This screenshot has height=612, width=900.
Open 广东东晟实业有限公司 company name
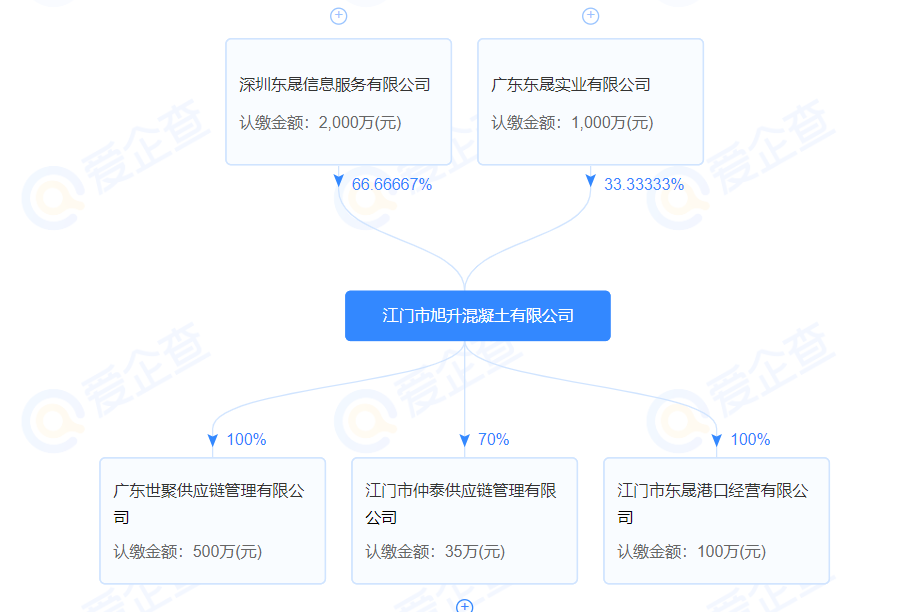click(571, 85)
